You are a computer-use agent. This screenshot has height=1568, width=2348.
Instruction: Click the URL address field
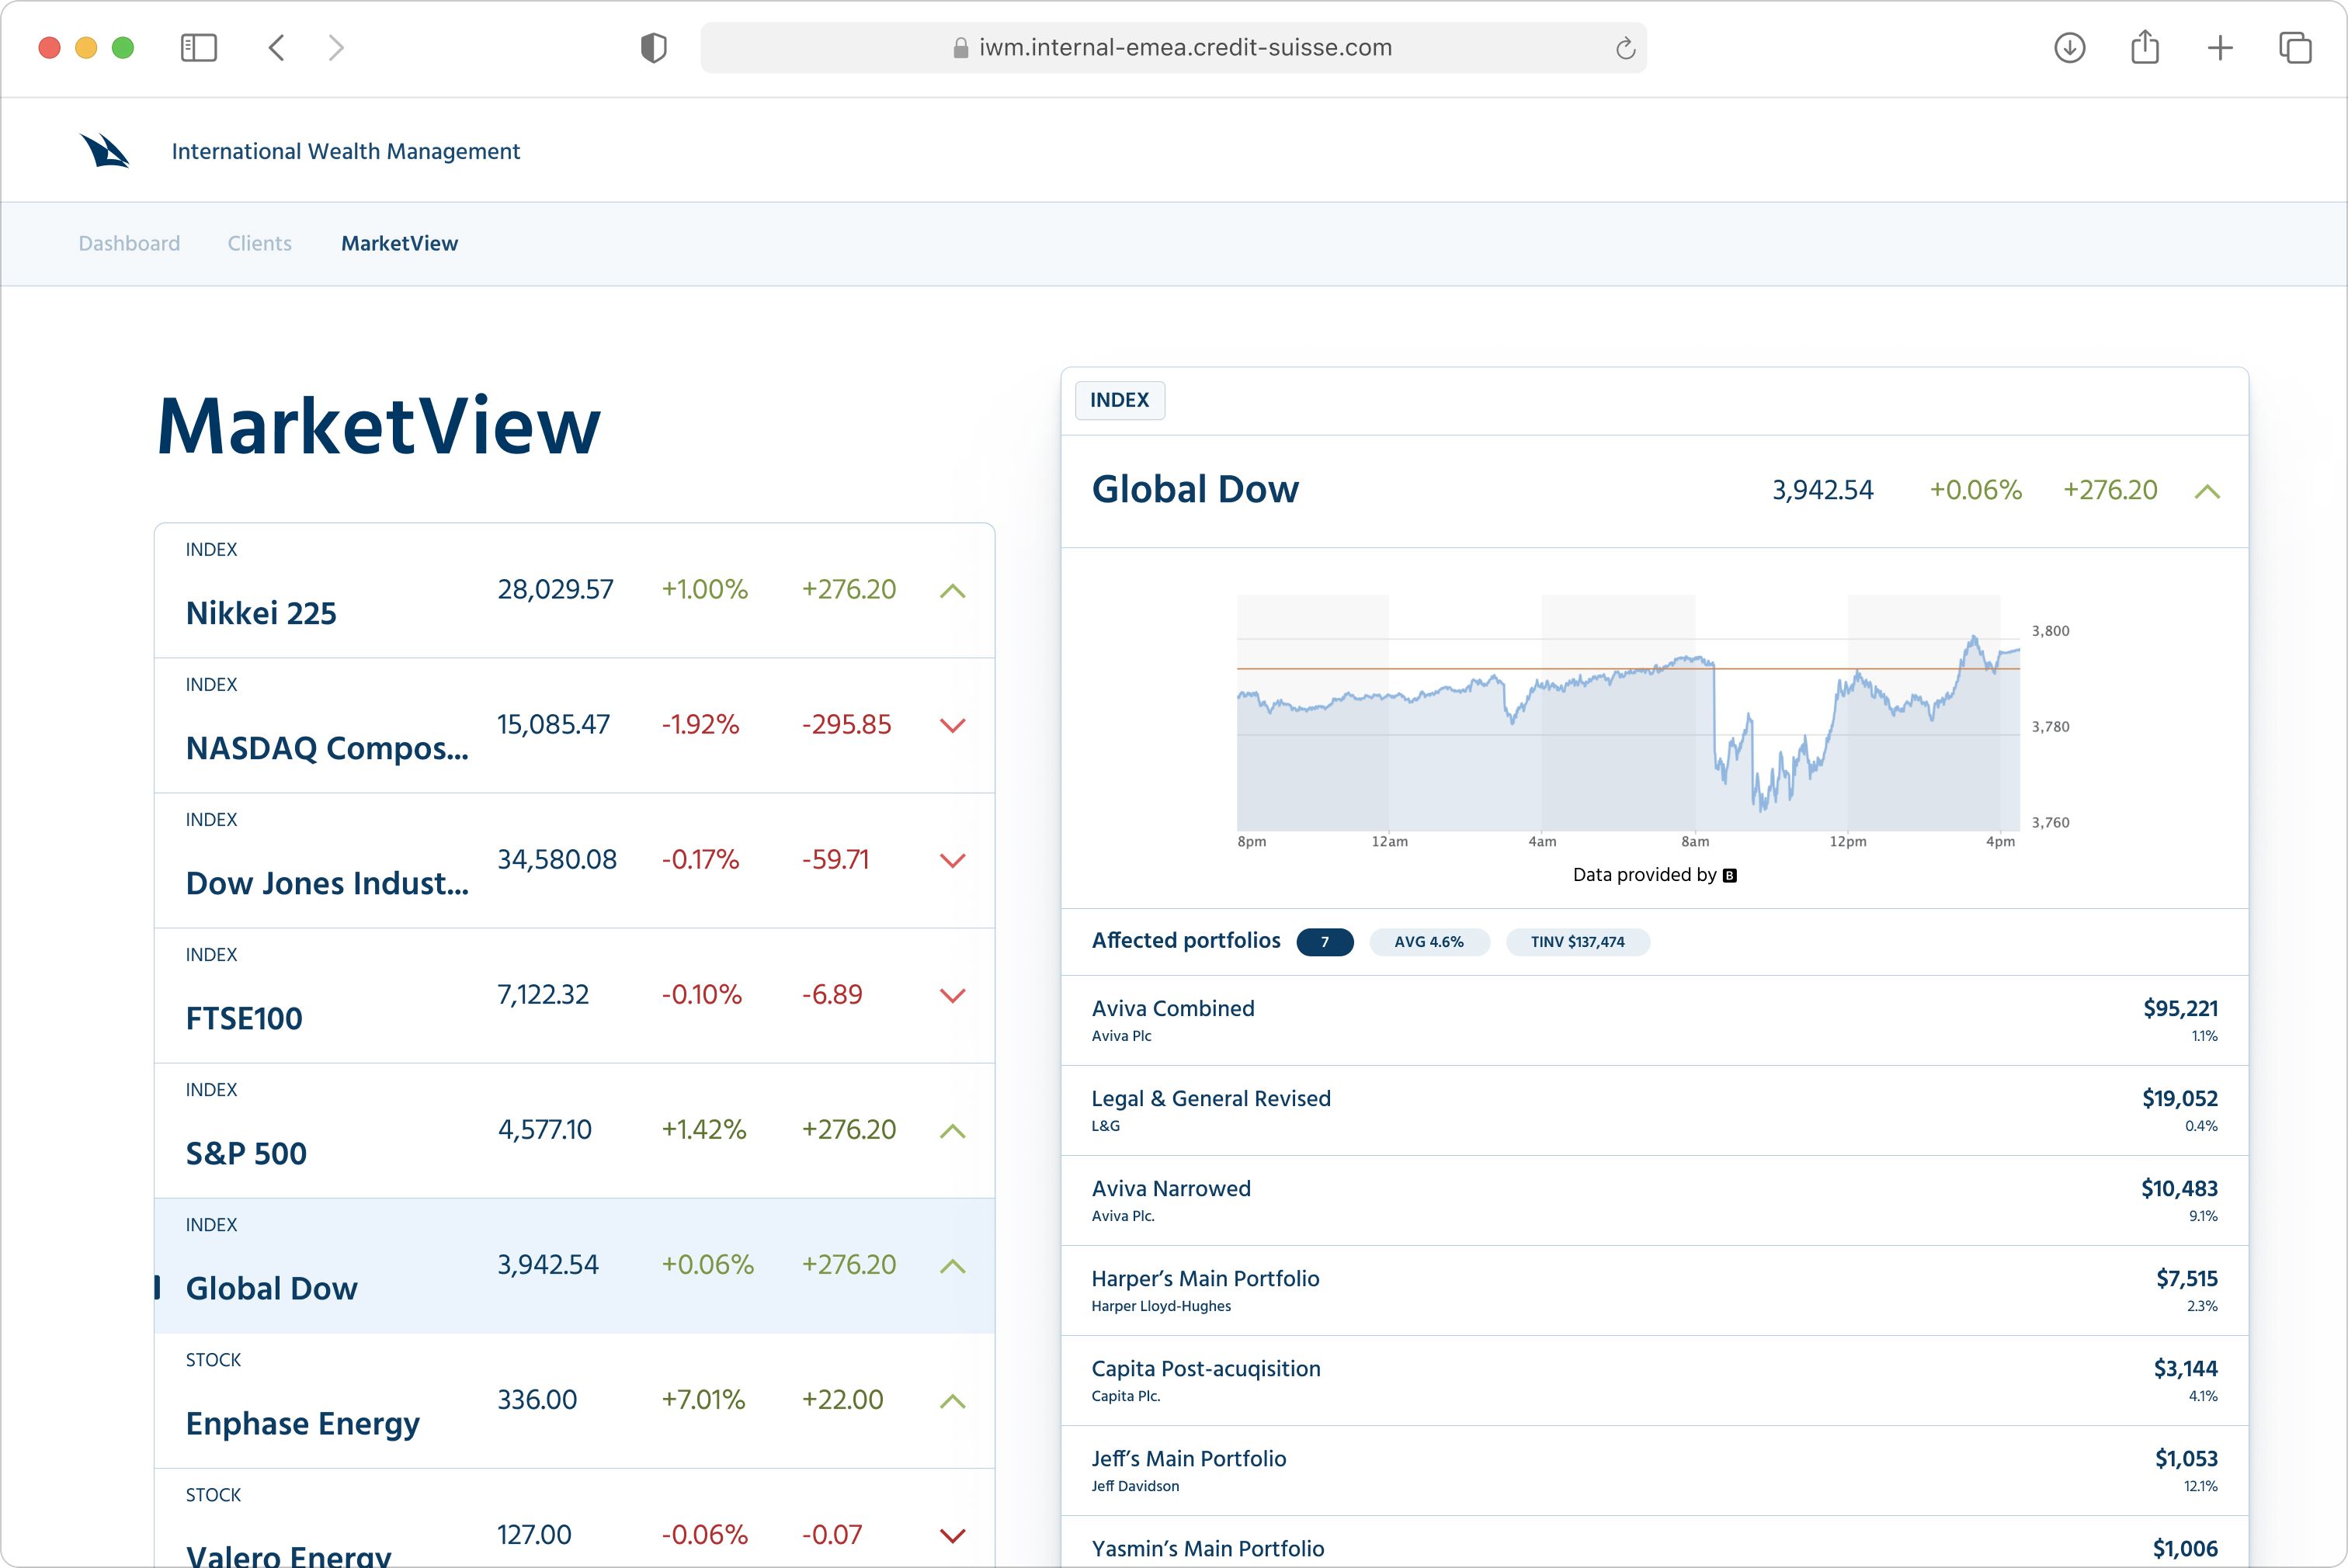click(x=1184, y=47)
